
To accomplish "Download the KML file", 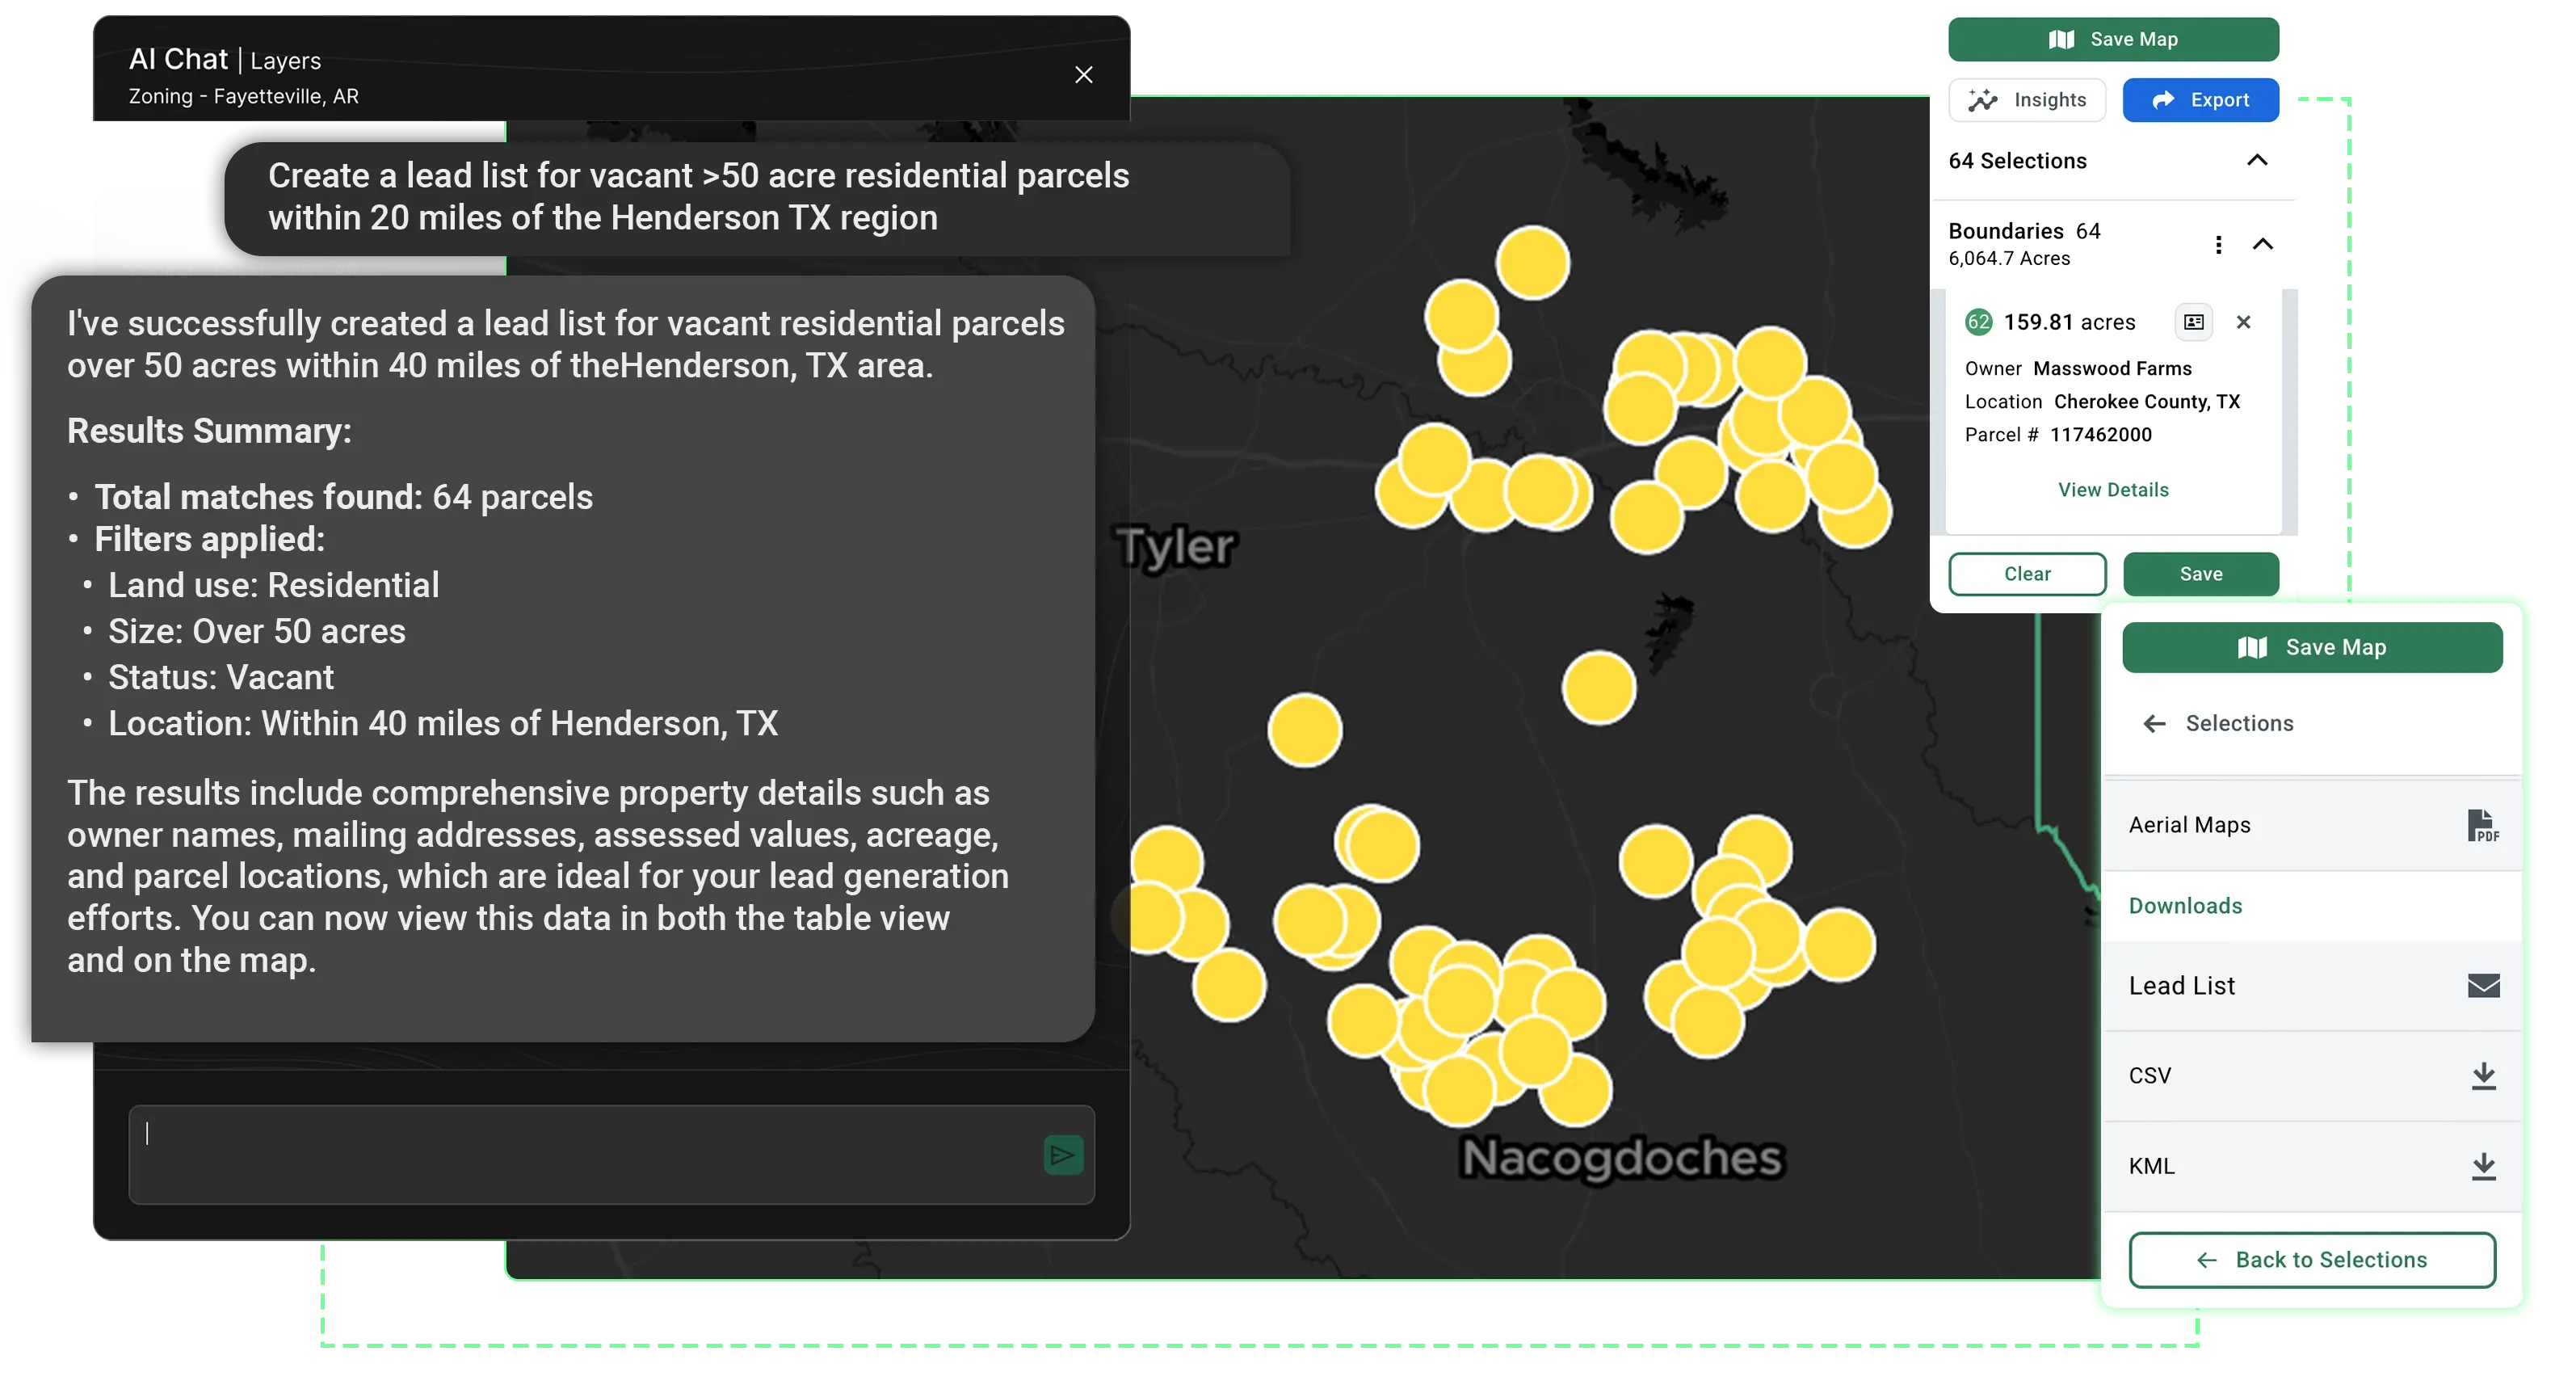I will tap(2482, 1166).
